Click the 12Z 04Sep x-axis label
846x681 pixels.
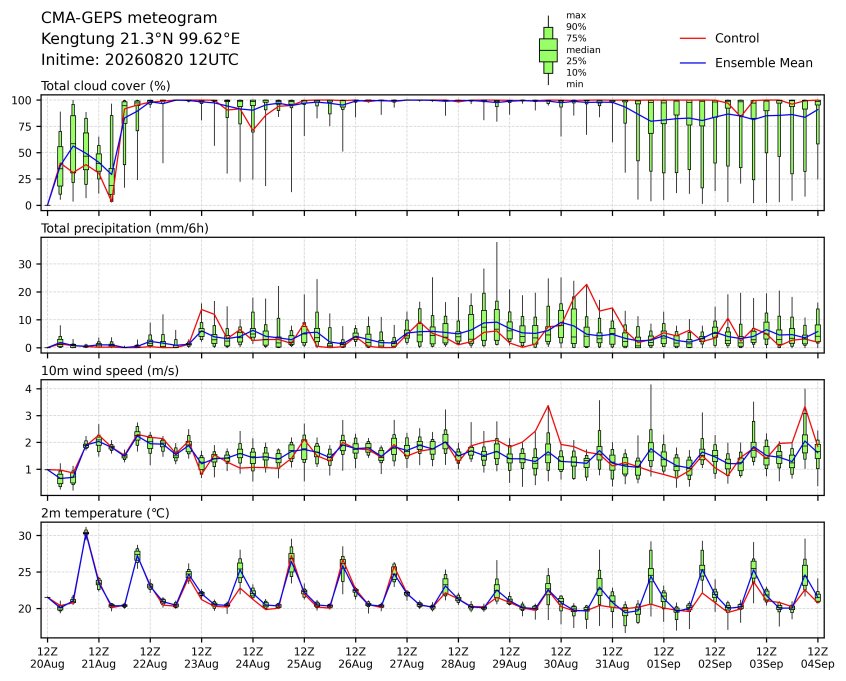(818, 658)
